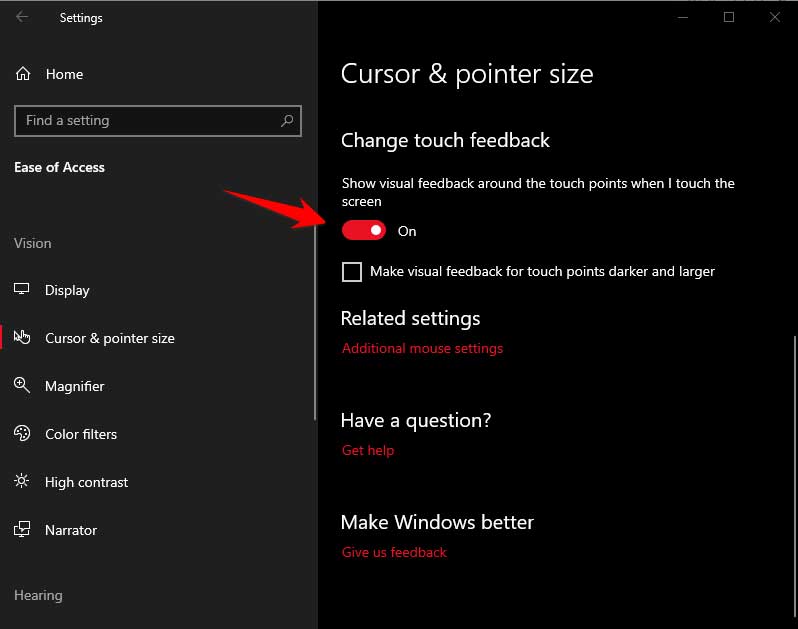Image resolution: width=798 pixels, height=629 pixels.
Task: Select the Color filters palette icon
Action: coord(22,433)
